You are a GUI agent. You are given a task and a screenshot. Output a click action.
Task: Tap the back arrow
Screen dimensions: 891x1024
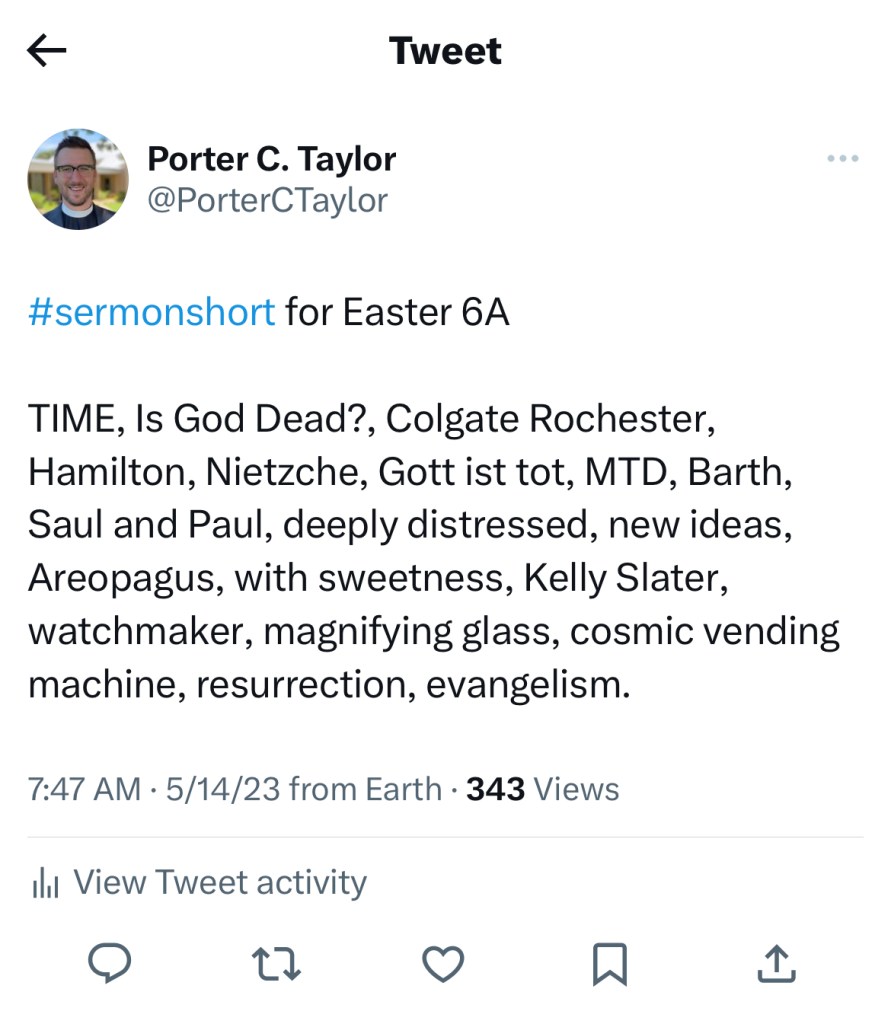pyautogui.click(x=47, y=51)
